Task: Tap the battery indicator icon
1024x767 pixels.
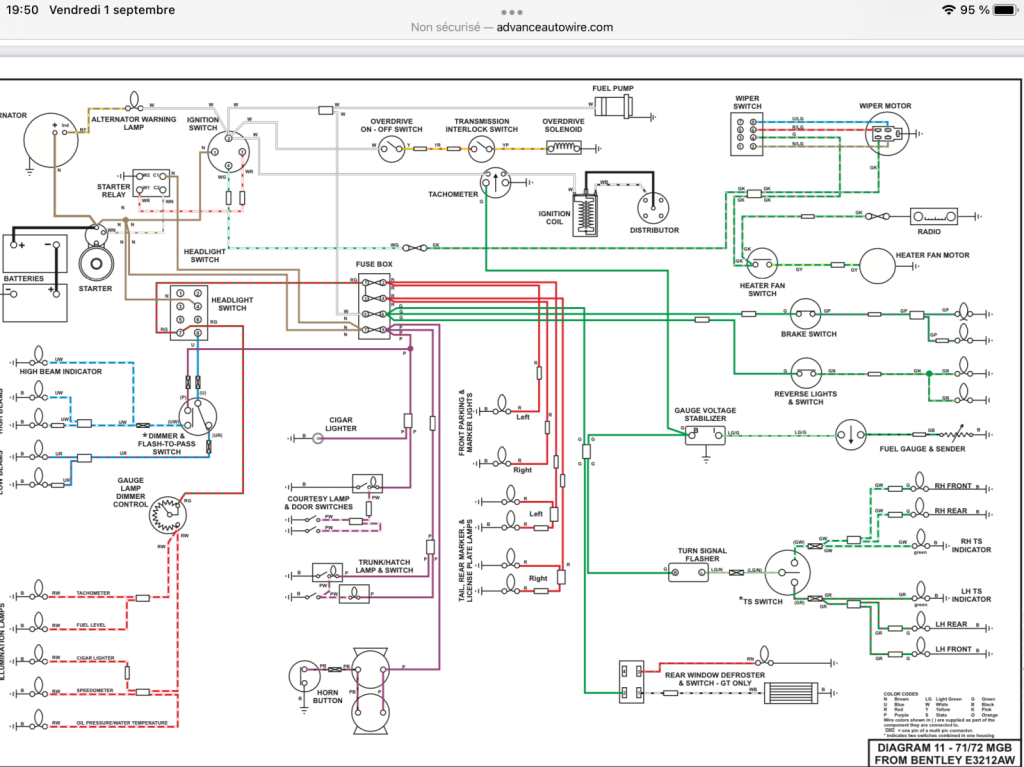Action: (x=1004, y=10)
